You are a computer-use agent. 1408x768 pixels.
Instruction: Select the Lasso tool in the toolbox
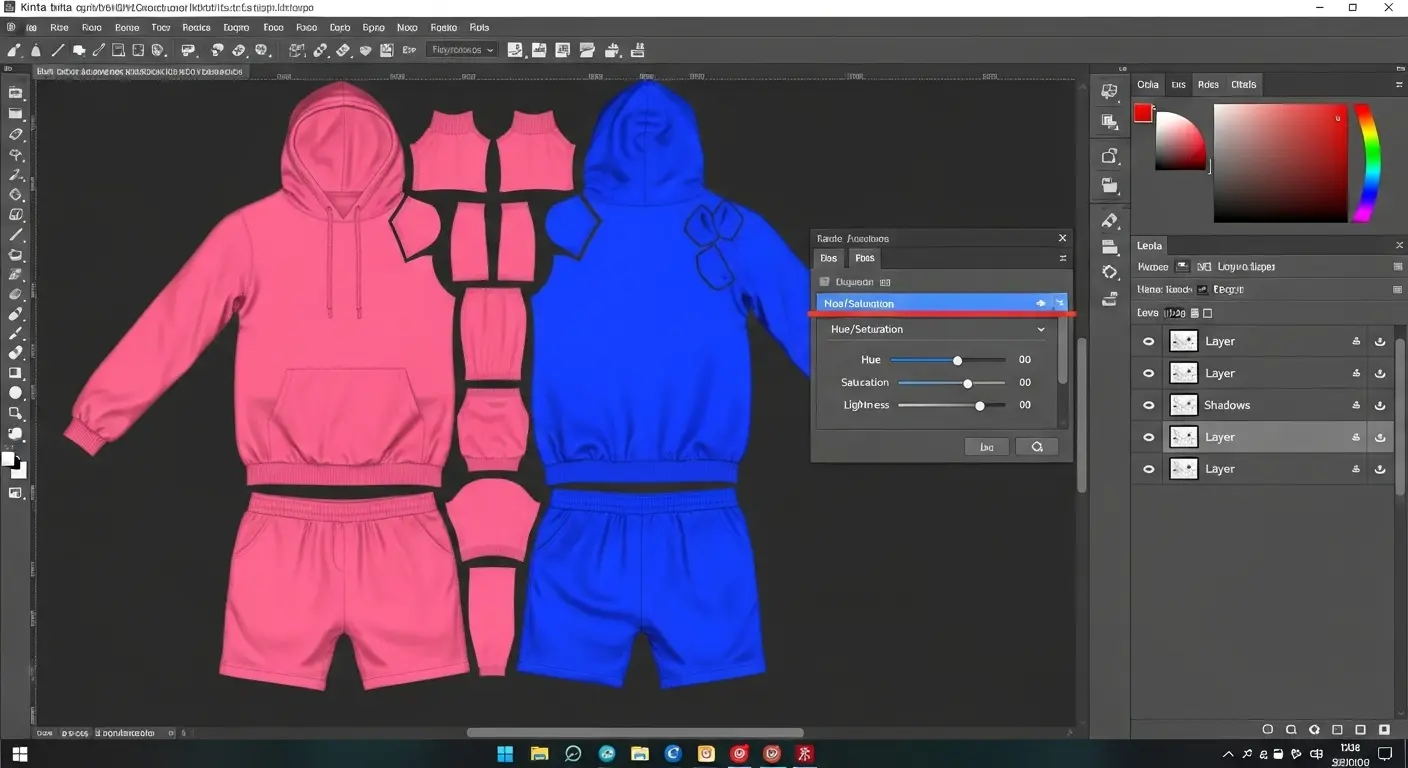coord(16,135)
